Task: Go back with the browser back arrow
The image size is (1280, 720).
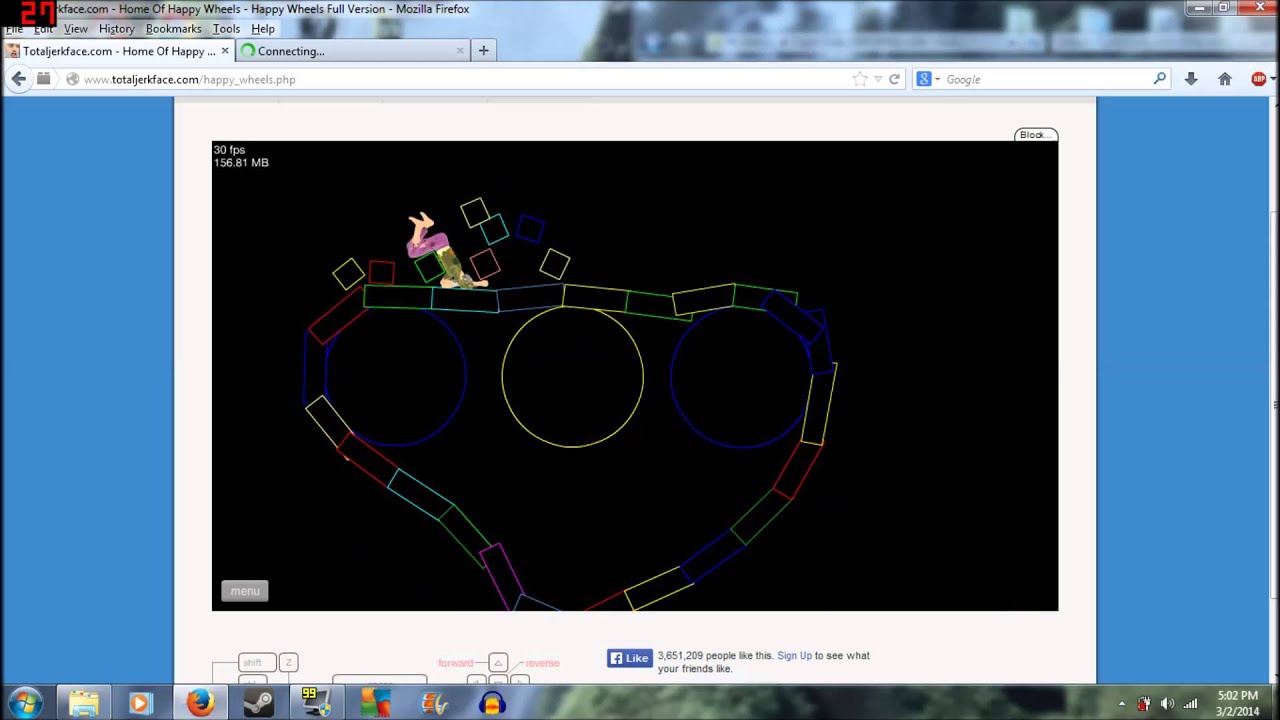Action: pos(18,79)
